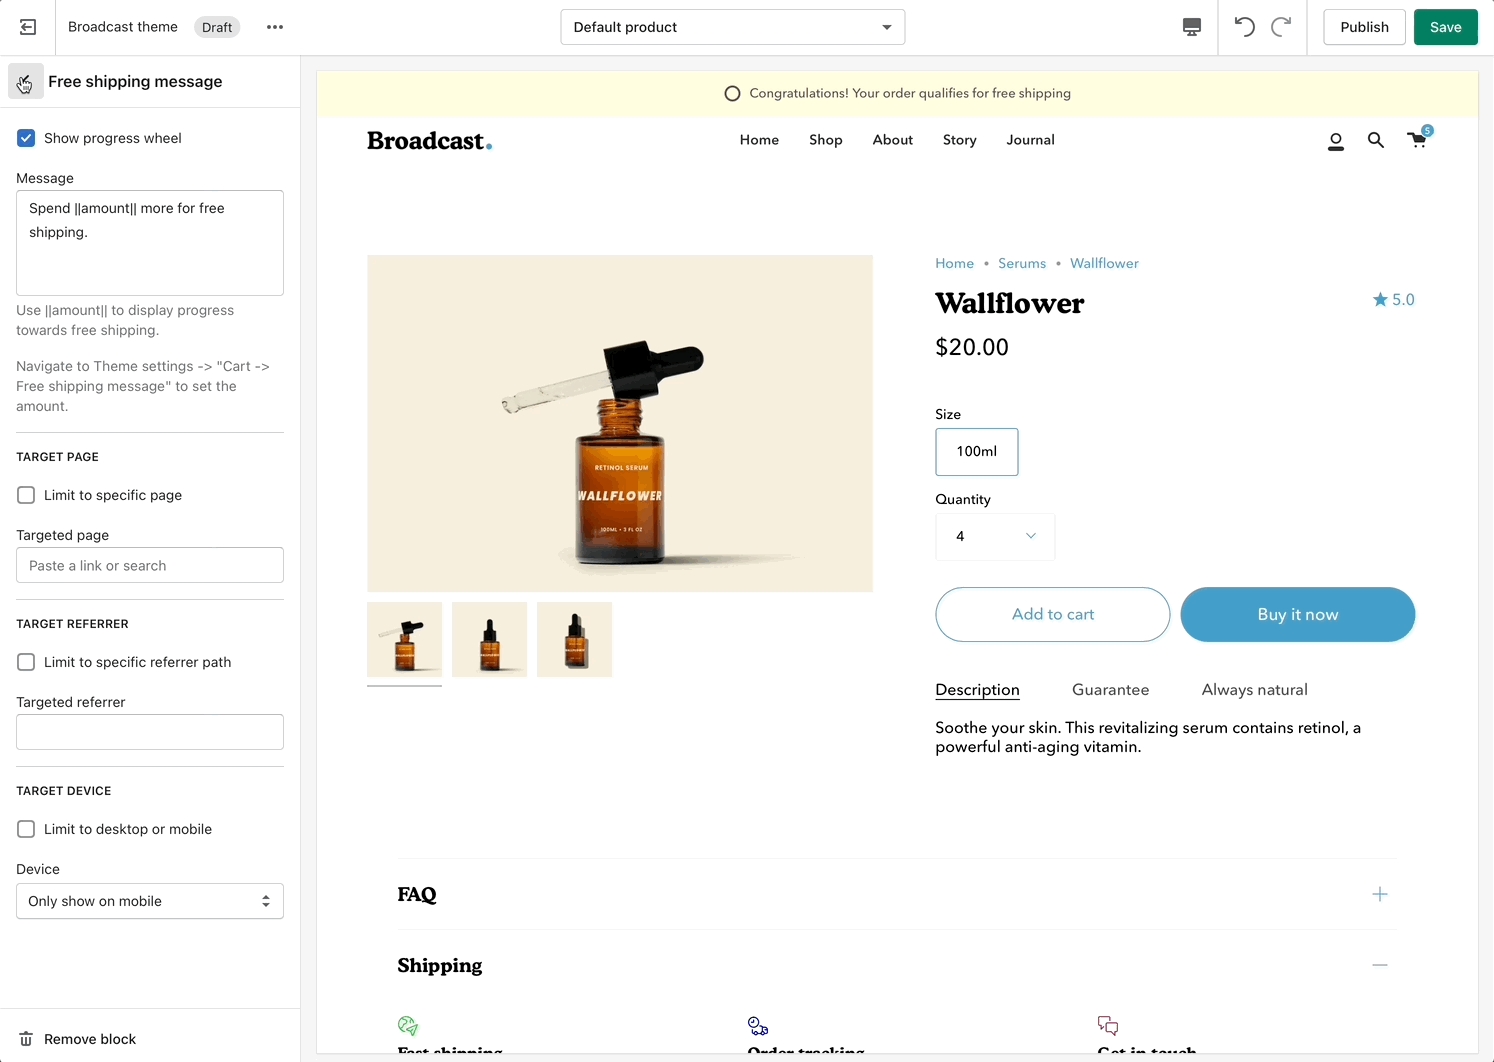Open the three-dot more actions menu
Image resolution: width=1494 pixels, height=1062 pixels.
[x=275, y=27]
